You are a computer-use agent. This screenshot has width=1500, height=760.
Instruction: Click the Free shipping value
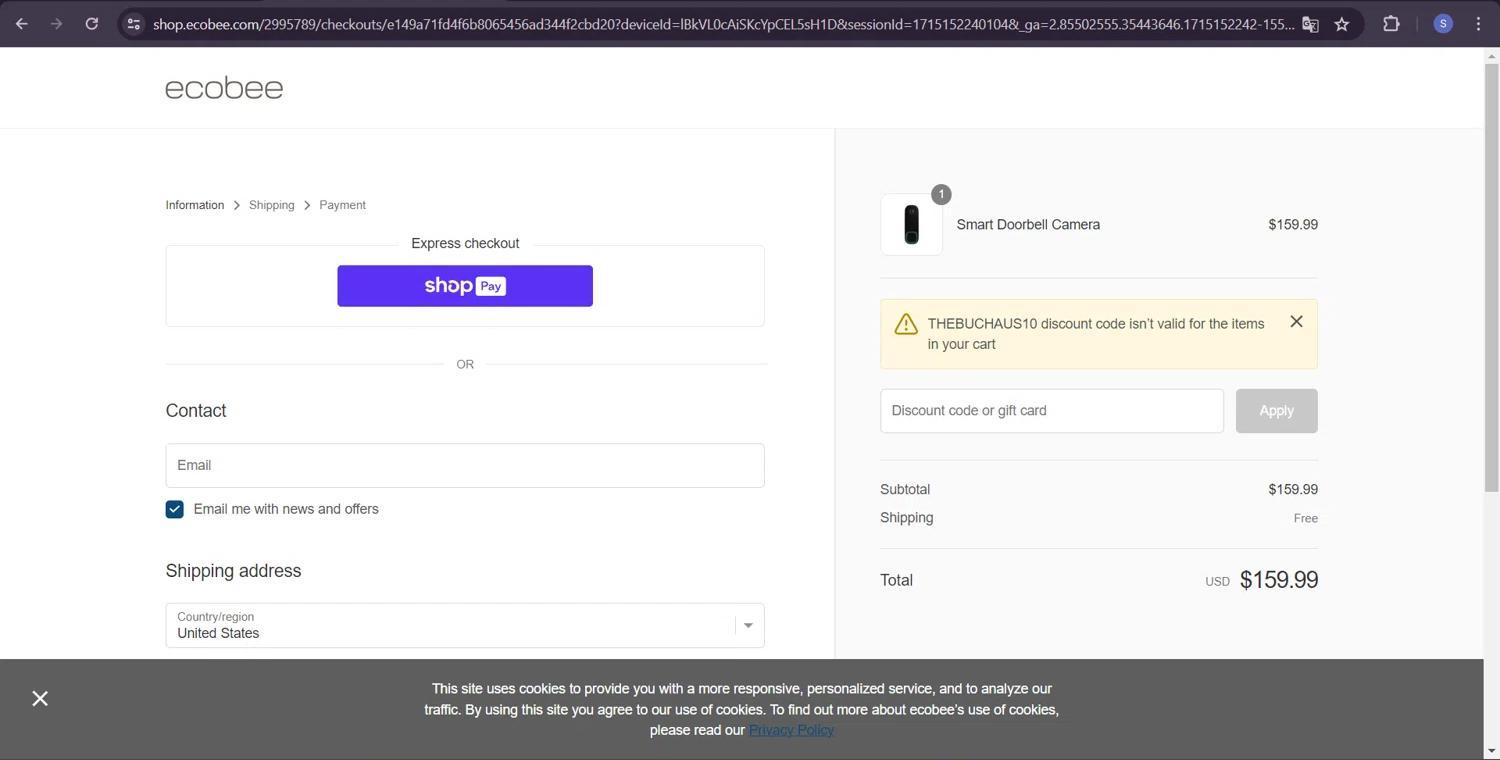(1306, 518)
